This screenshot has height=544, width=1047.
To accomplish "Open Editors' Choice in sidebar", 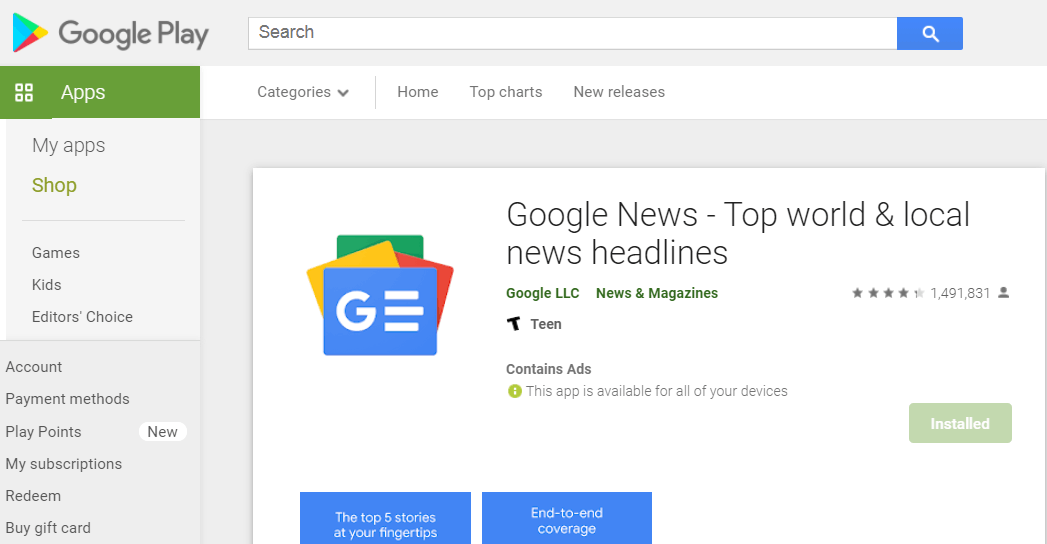I will coord(82,317).
